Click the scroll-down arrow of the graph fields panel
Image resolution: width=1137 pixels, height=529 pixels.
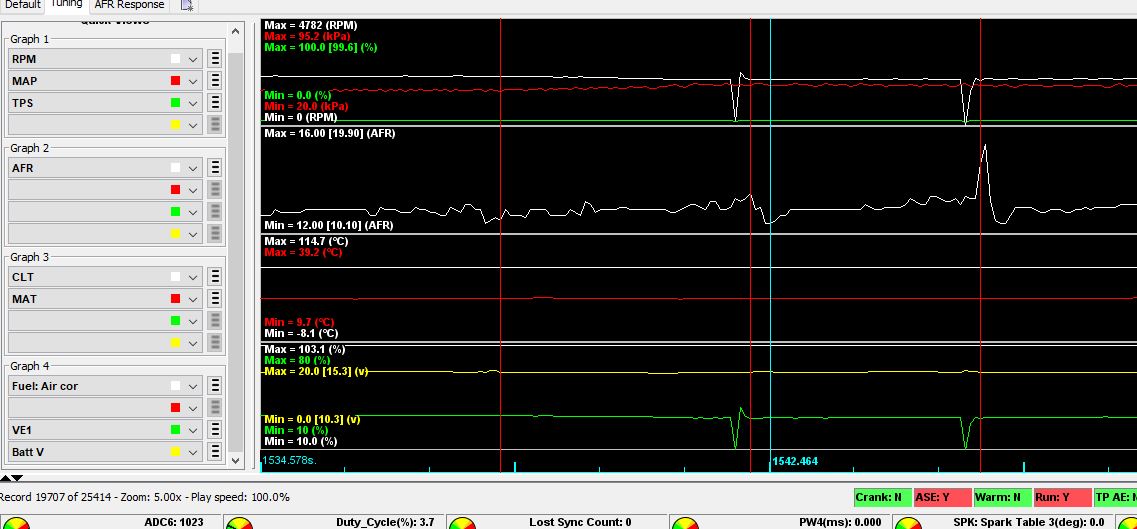236,461
